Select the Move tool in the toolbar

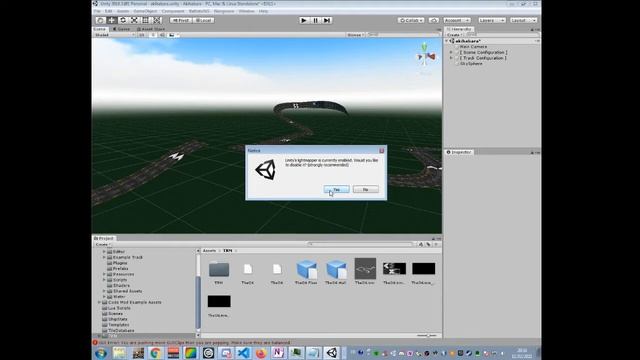(x=111, y=20)
